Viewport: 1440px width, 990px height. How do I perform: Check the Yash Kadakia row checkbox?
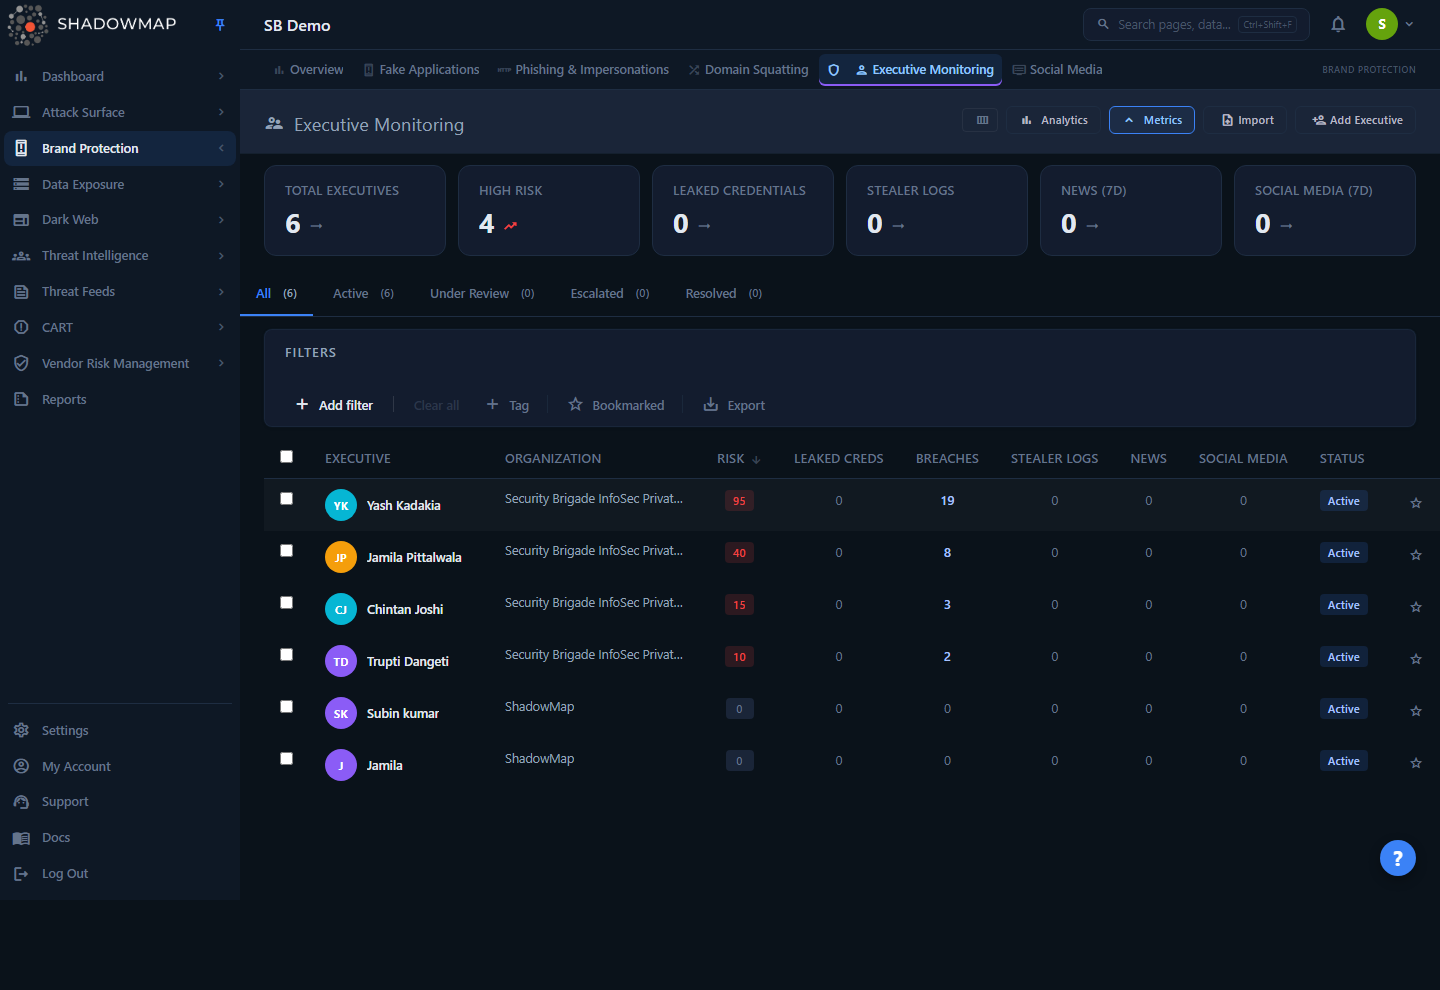click(x=287, y=499)
